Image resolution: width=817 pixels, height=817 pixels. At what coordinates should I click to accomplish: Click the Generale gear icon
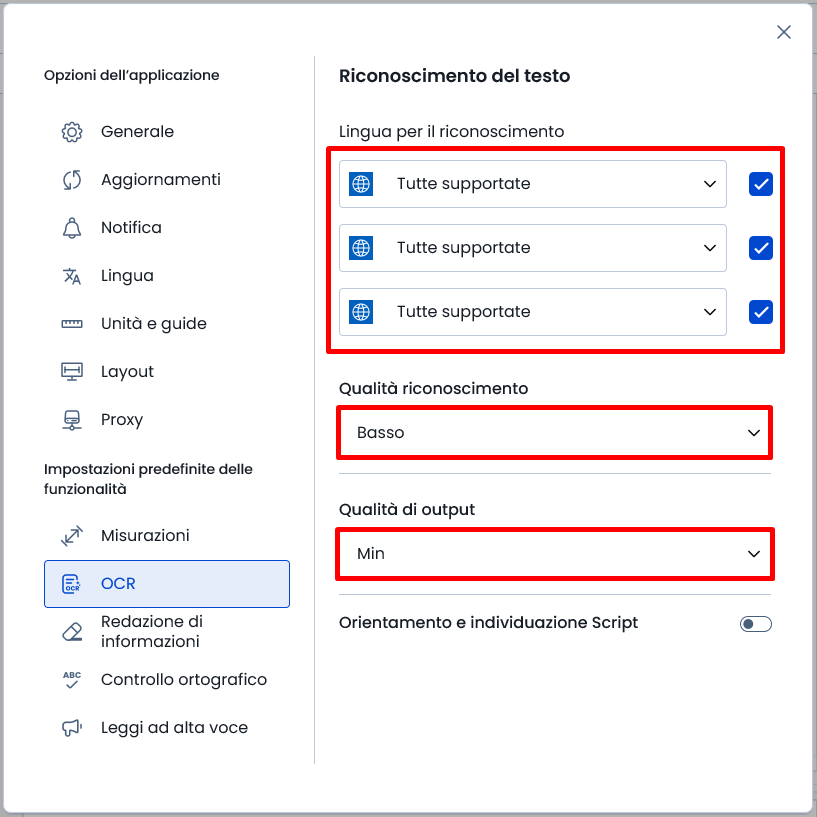72,132
